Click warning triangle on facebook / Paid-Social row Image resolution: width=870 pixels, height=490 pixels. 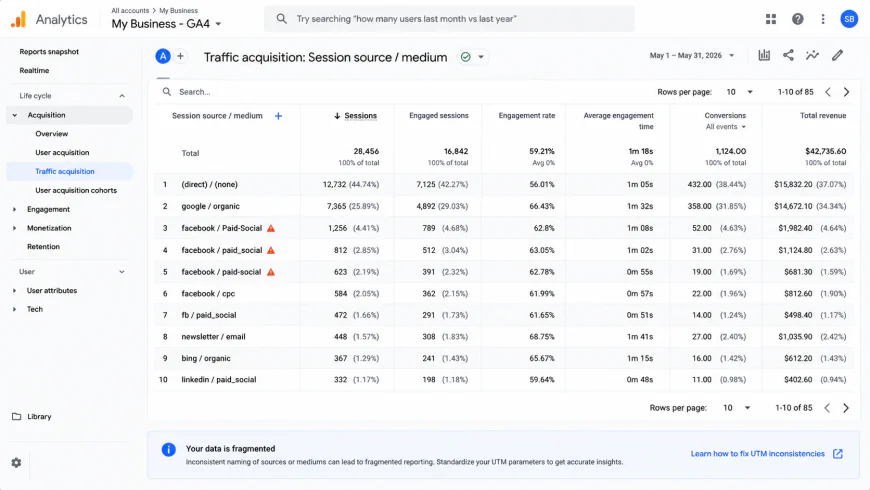point(271,228)
